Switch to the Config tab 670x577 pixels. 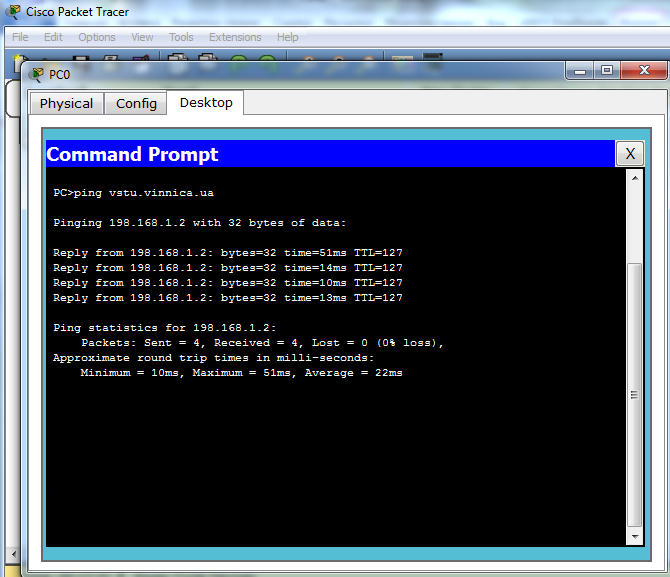tap(136, 104)
